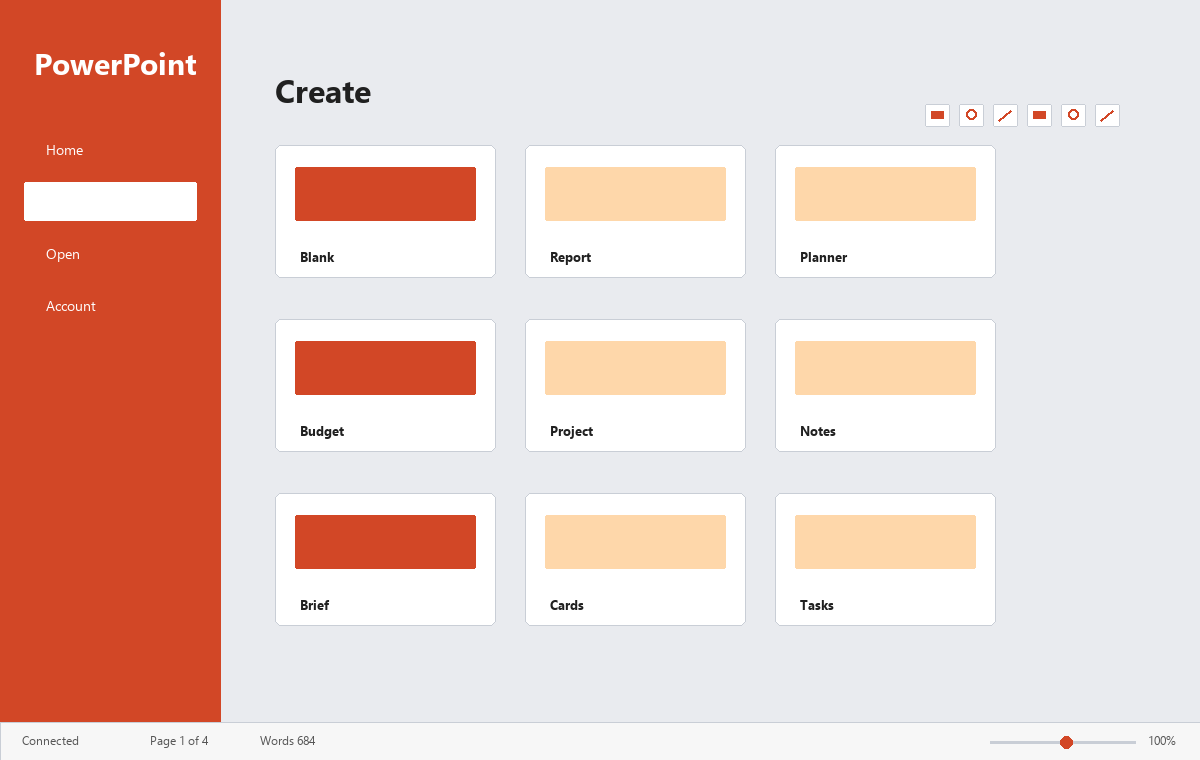Create a Blank presentation
The width and height of the screenshot is (1200, 760).
(385, 211)
